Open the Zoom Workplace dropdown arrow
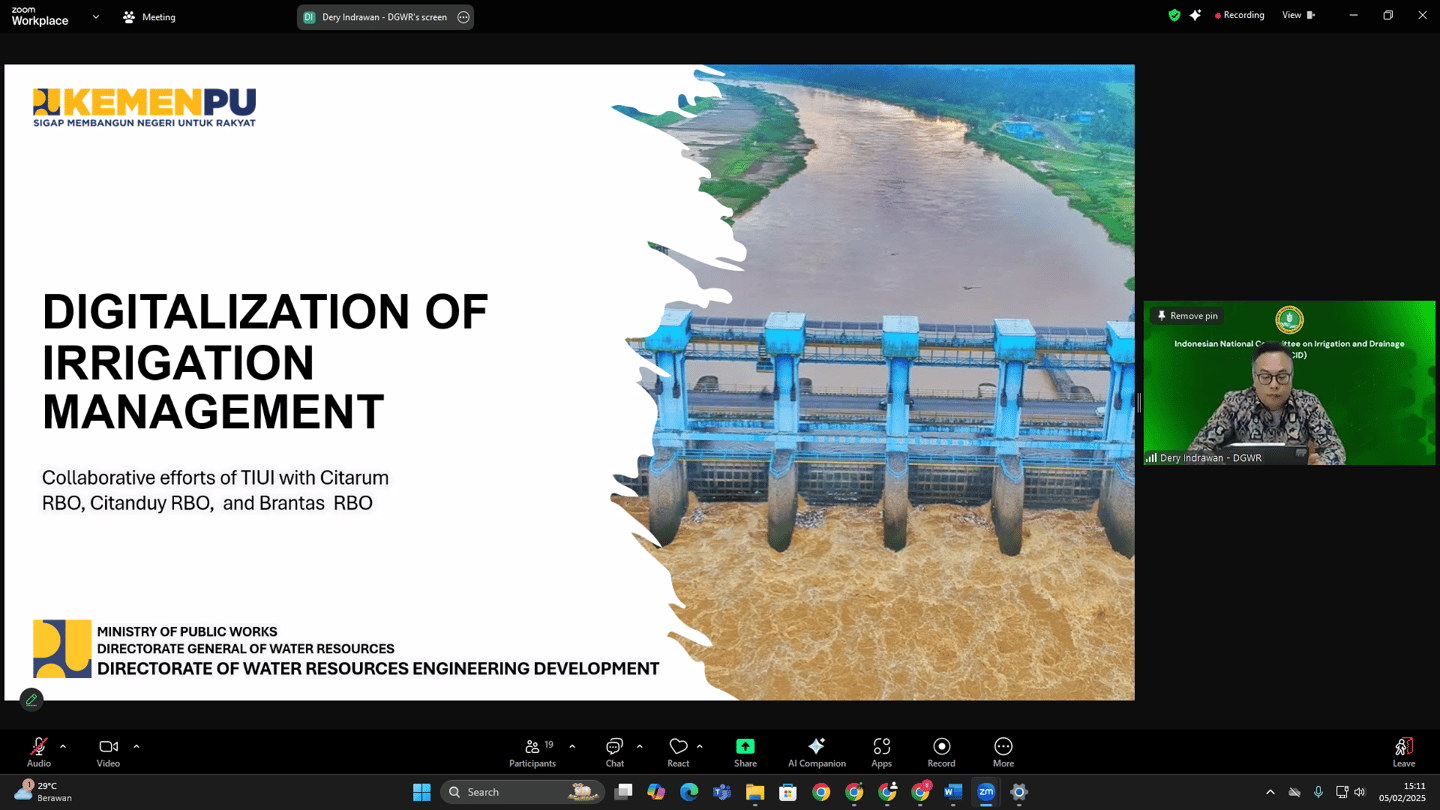Image resolution: width=1440 pixels, height=810 pixels. (x=96, y=17)
